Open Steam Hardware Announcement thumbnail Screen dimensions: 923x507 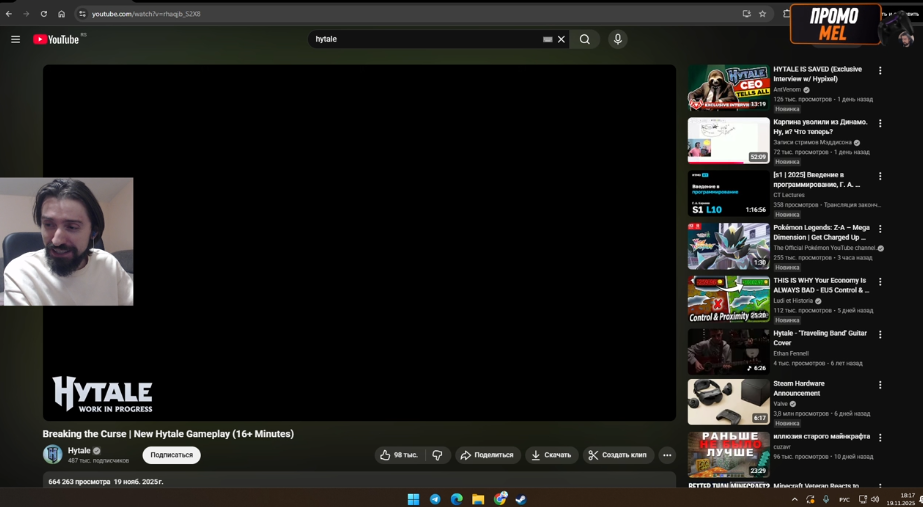click(x=729, y=402)
